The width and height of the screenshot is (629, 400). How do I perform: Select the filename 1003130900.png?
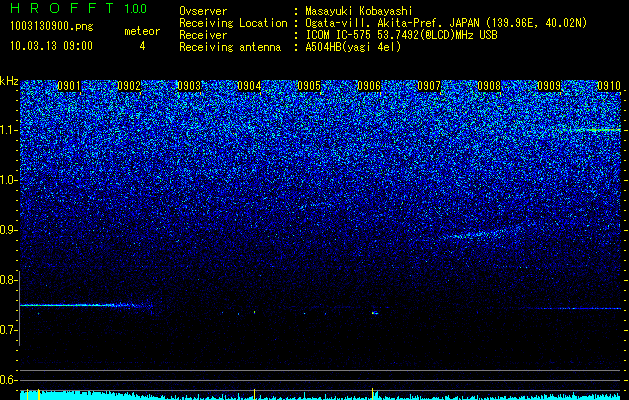[52, 27]
